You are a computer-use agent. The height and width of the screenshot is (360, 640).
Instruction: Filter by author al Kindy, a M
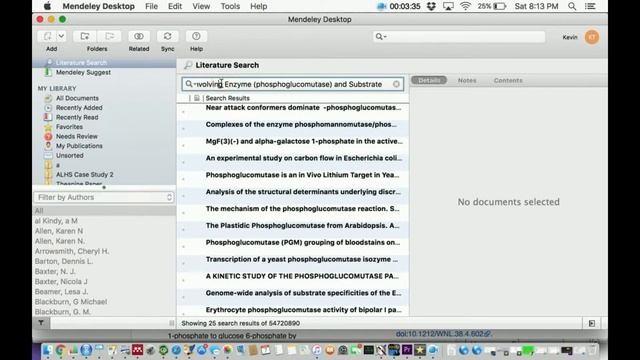point(56,221)
